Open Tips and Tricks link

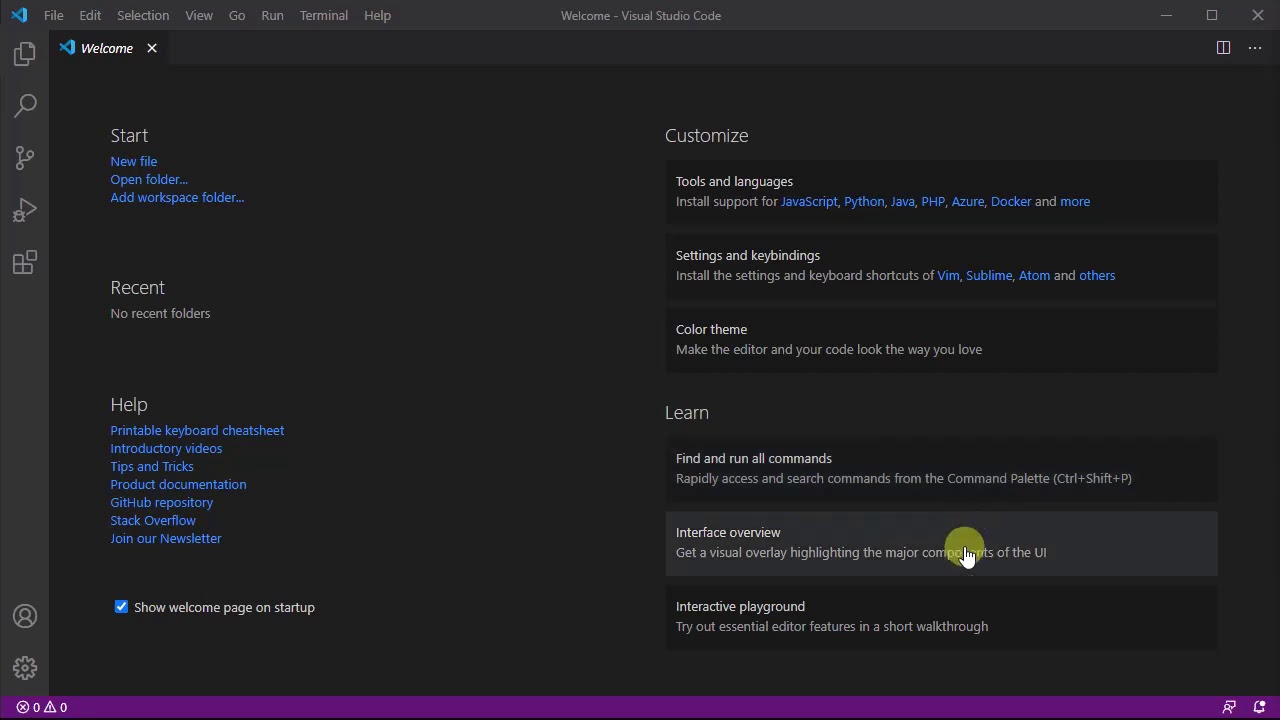click(x=152, y=466)
